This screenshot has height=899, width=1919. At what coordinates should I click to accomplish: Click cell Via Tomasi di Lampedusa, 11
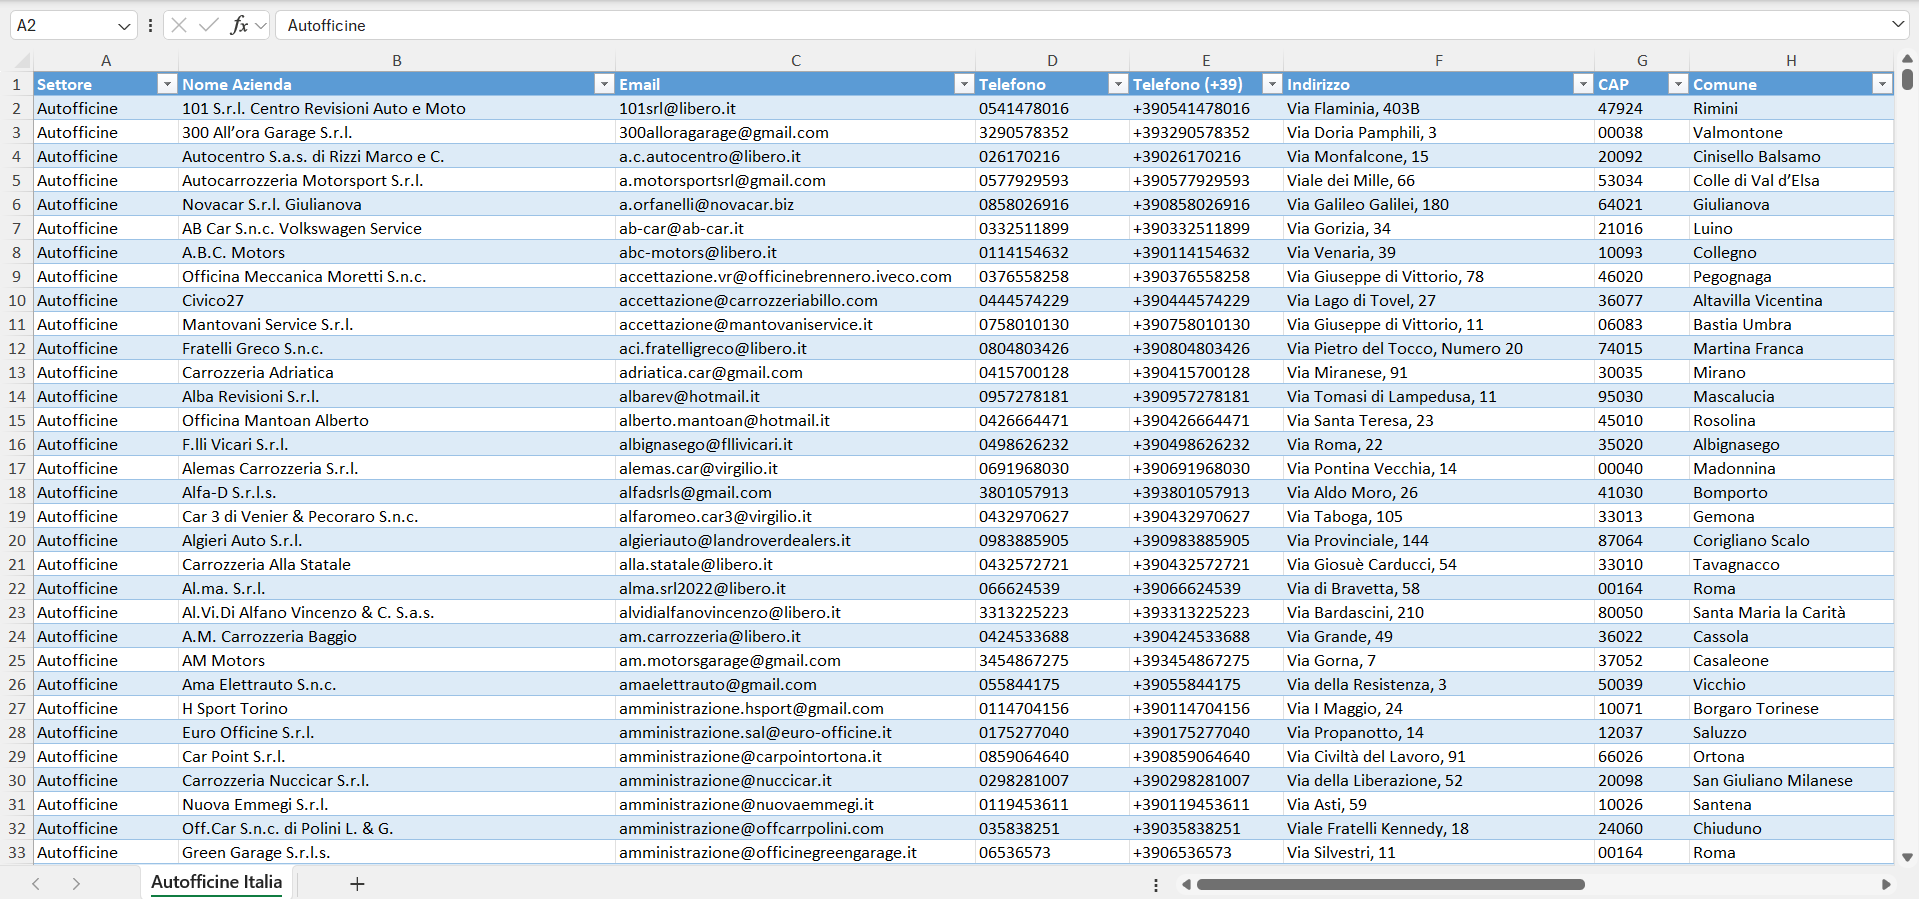1439,396
